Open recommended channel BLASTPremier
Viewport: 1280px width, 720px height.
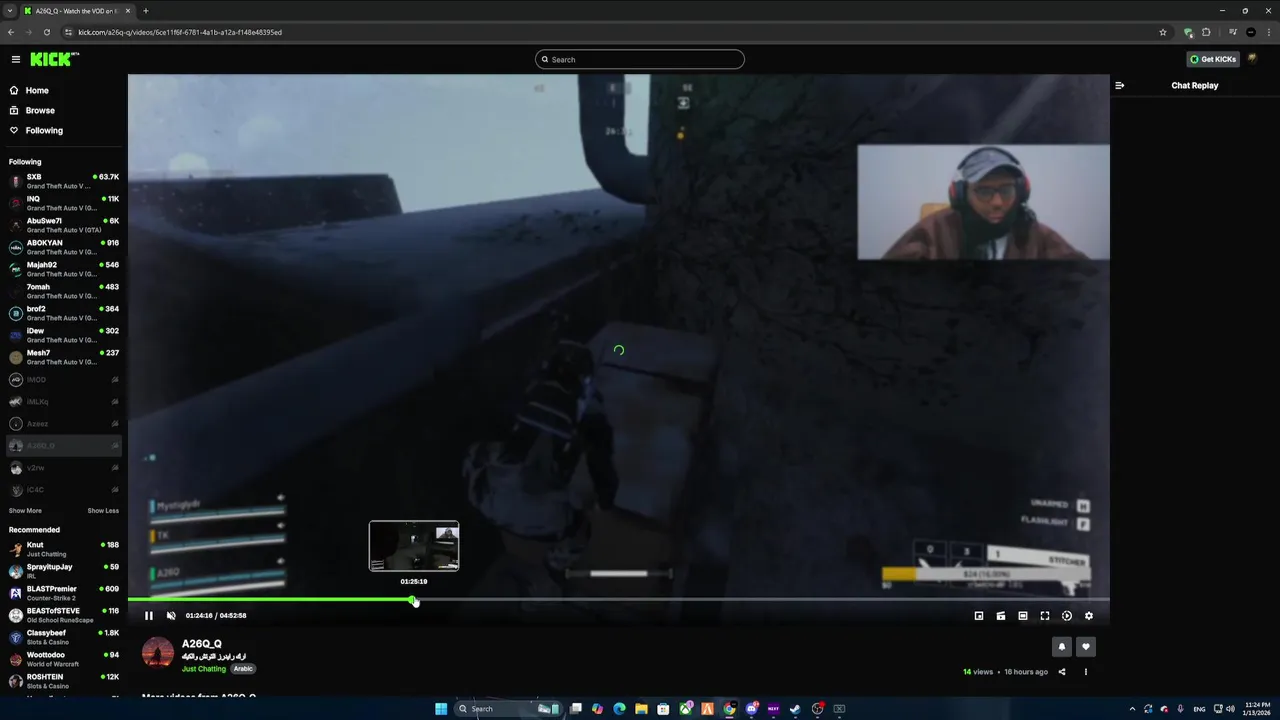tap(64, 593)
